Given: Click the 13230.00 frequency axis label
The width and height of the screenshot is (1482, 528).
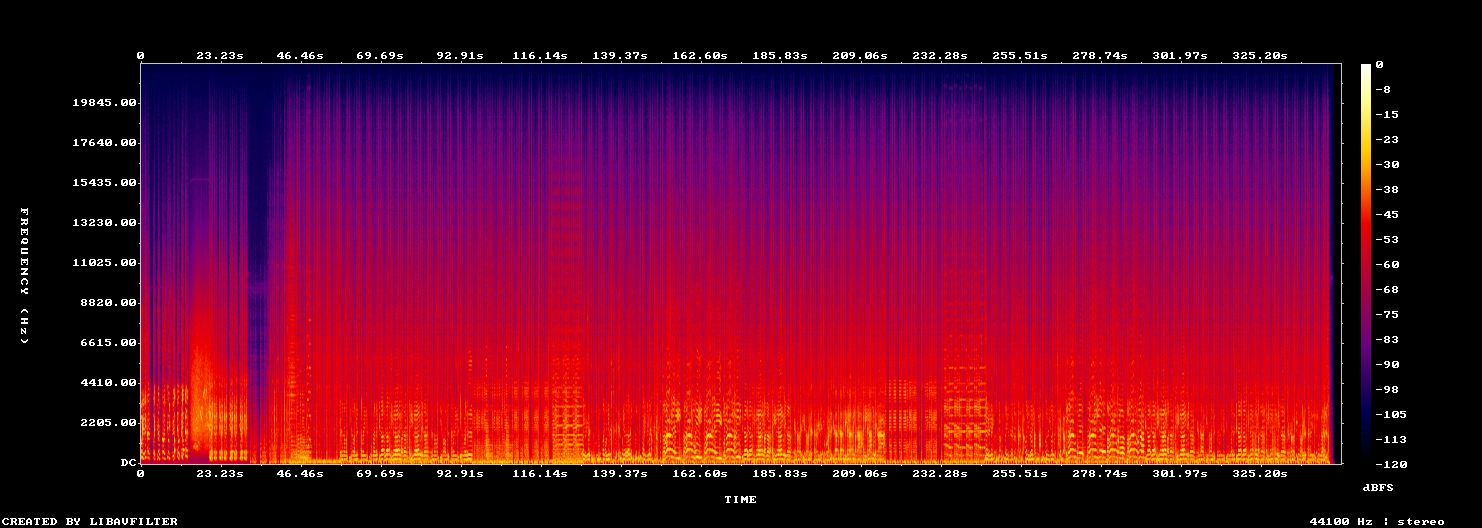Looking at the screenshot, I should point(105,223).
